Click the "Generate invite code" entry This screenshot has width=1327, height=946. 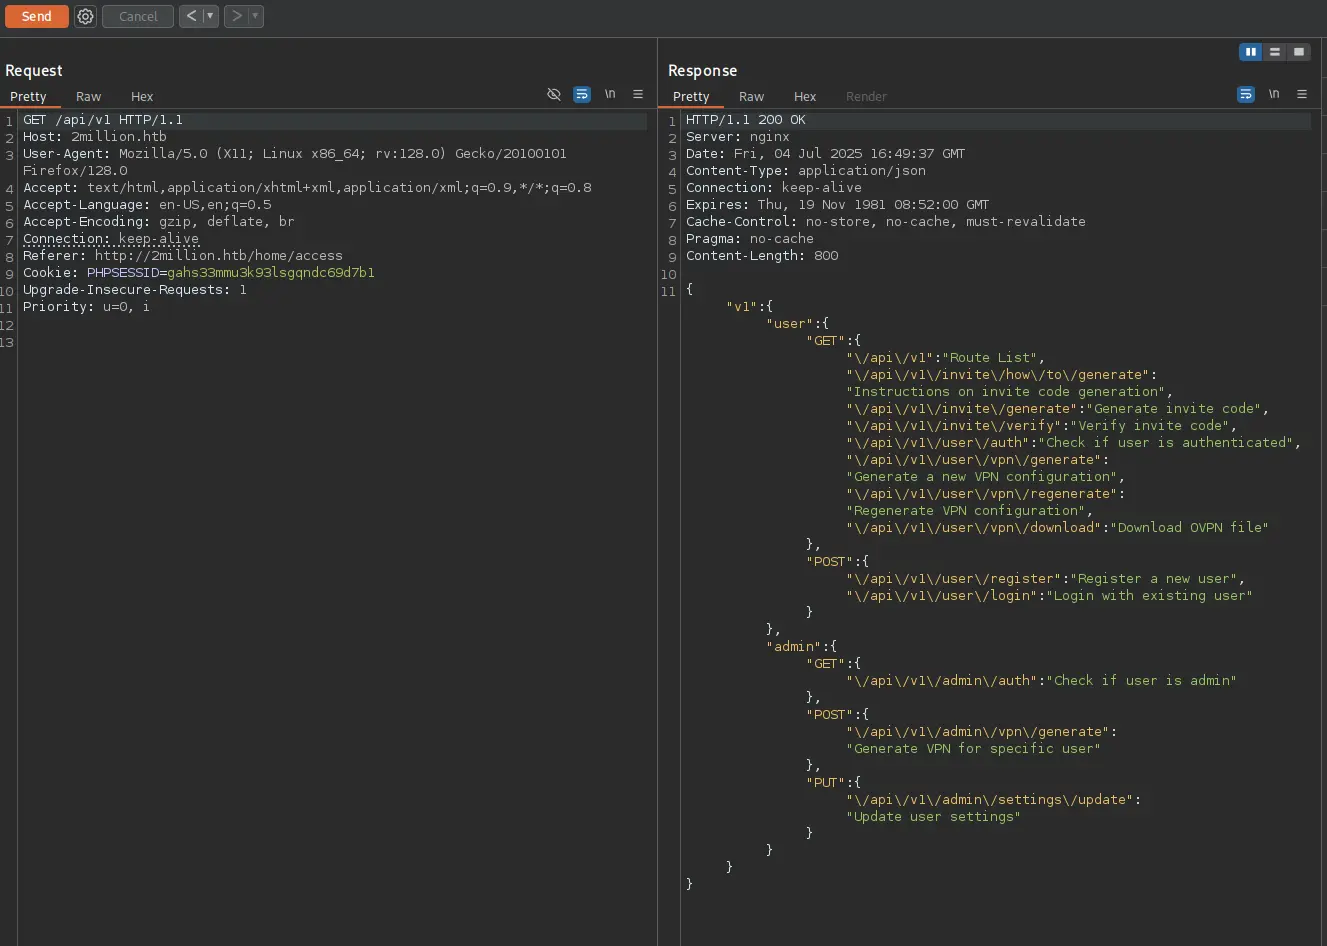point(1174,409)
